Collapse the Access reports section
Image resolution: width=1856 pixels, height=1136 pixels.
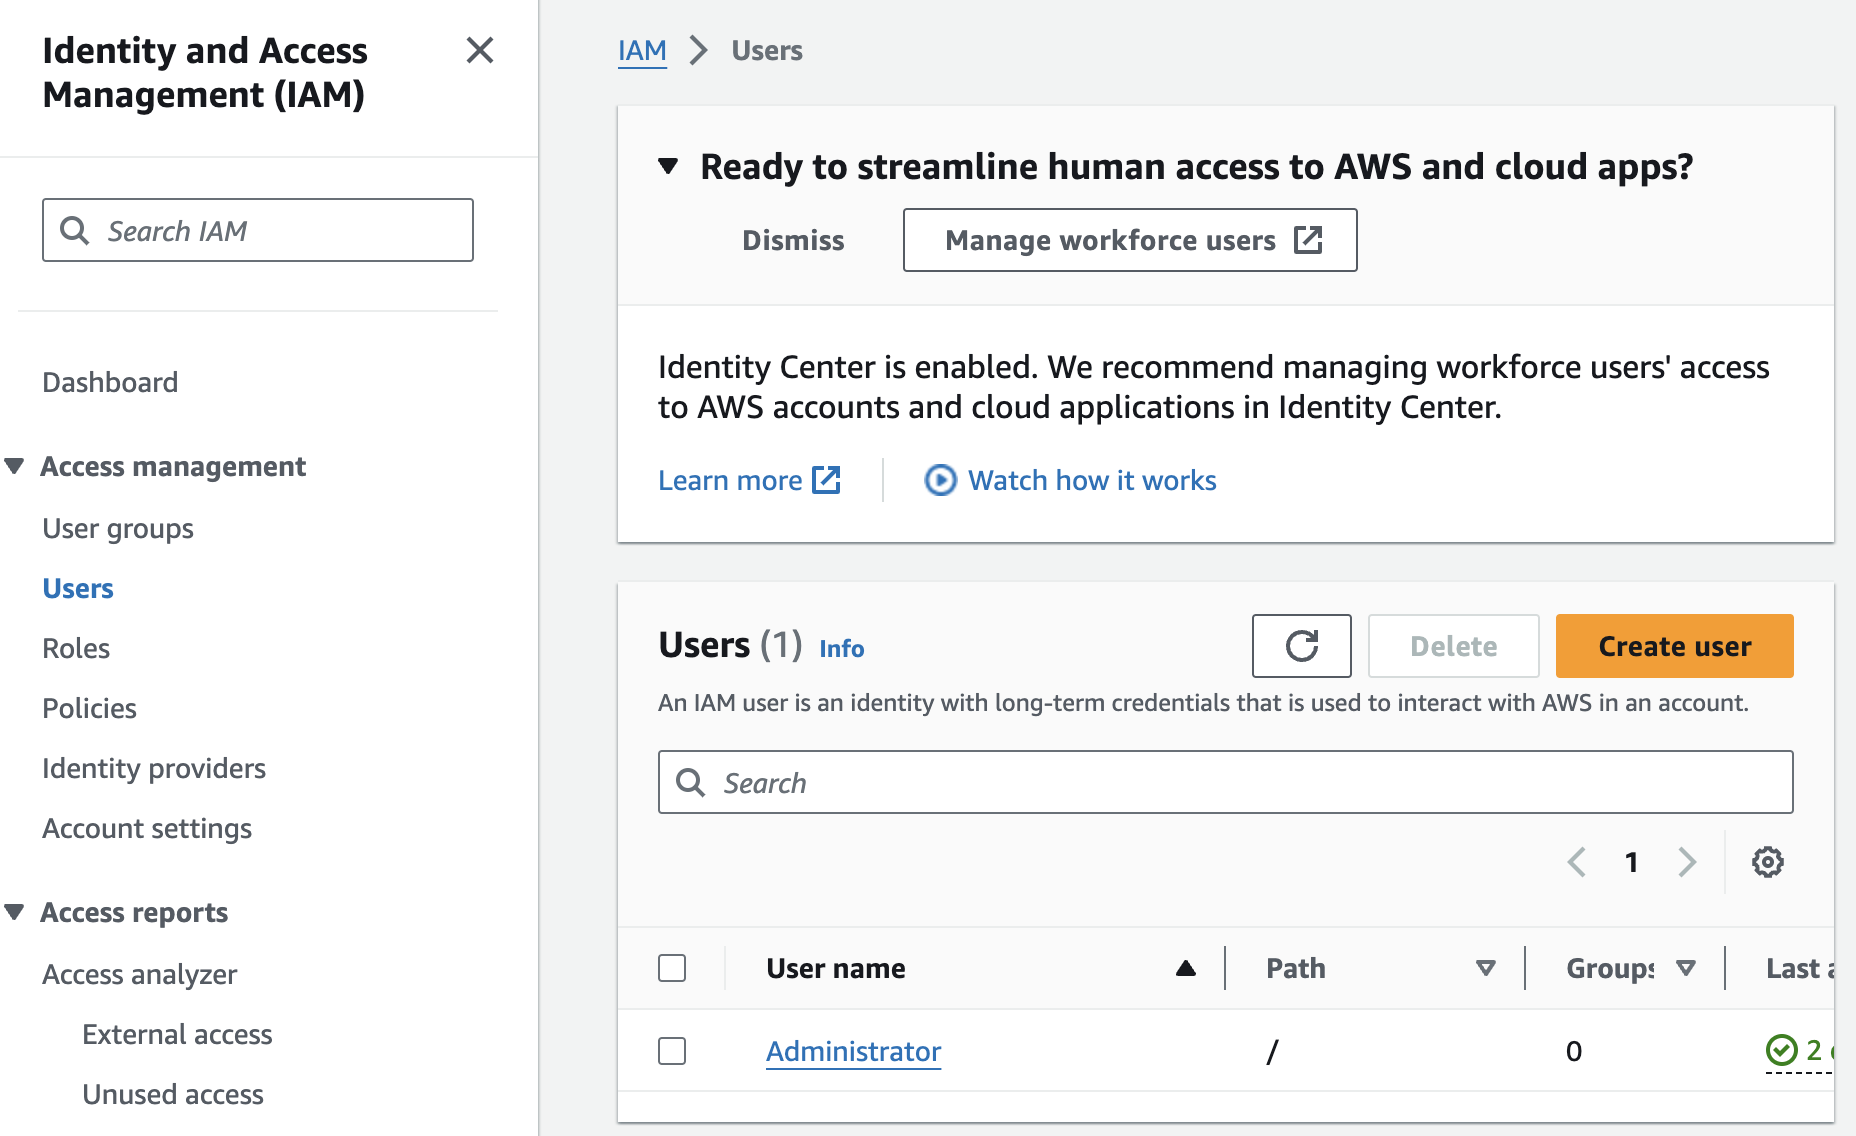(x=14, y=912)
